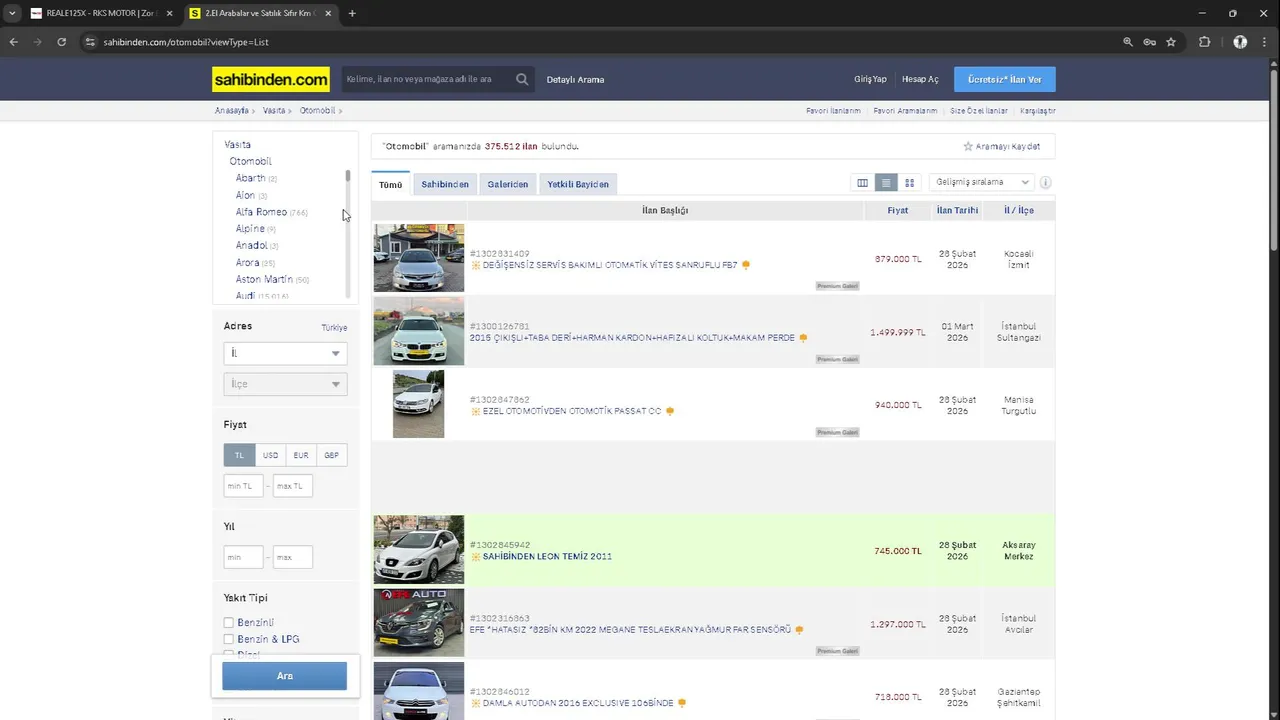Switch to the Galeriden tab

[508, 184]
